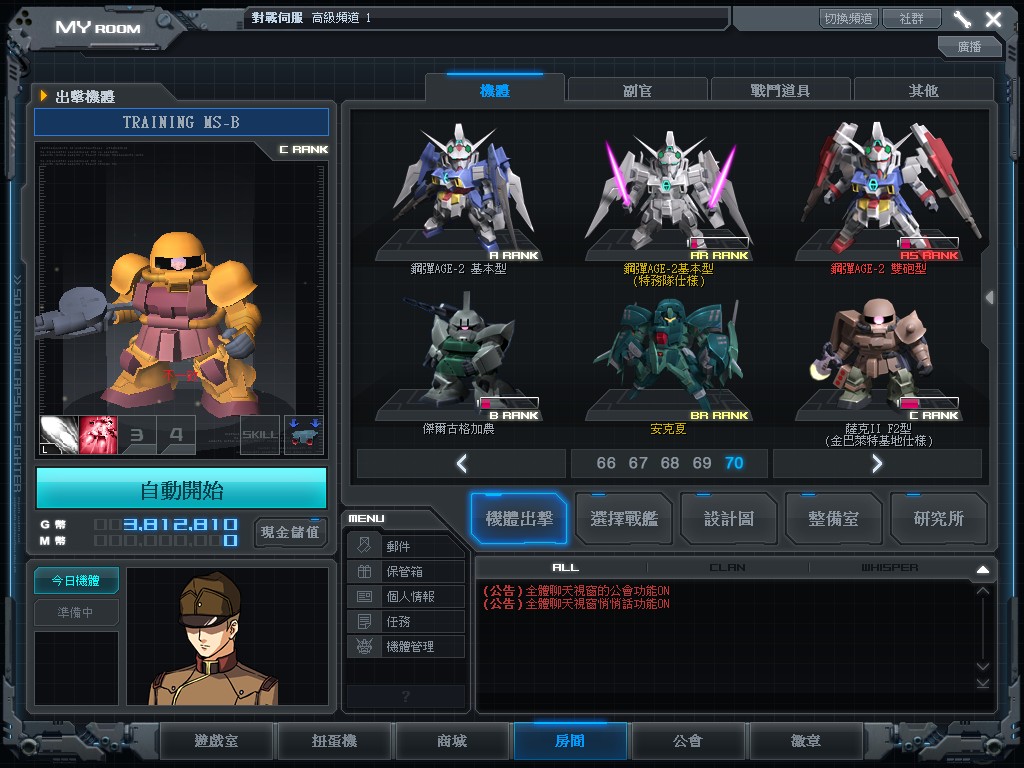Image resolution: width=1024 pixels, height=768 pixels.
Task: Select the red second weapon icon
Action: click(98, 435)
